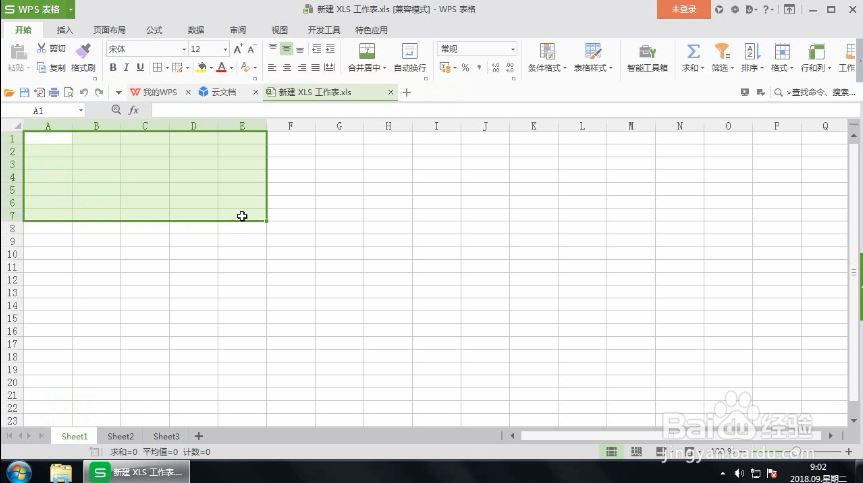Click the Format Painter brush icon

coord(83,51)
